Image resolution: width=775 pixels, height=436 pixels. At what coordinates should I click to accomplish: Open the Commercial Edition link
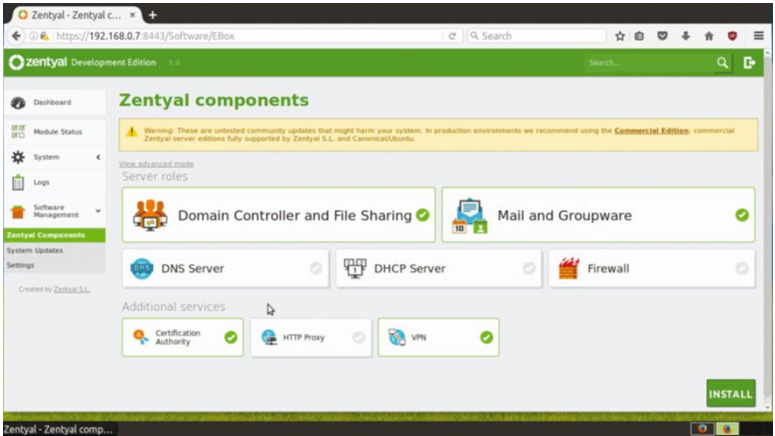coord(651,131)
